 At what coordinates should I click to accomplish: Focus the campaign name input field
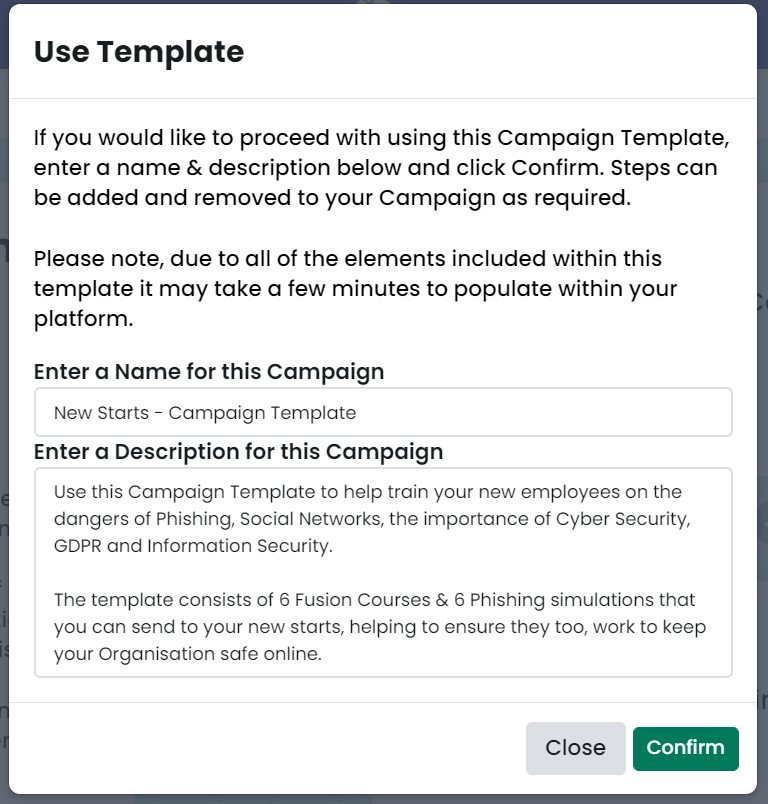coord(383,412)
